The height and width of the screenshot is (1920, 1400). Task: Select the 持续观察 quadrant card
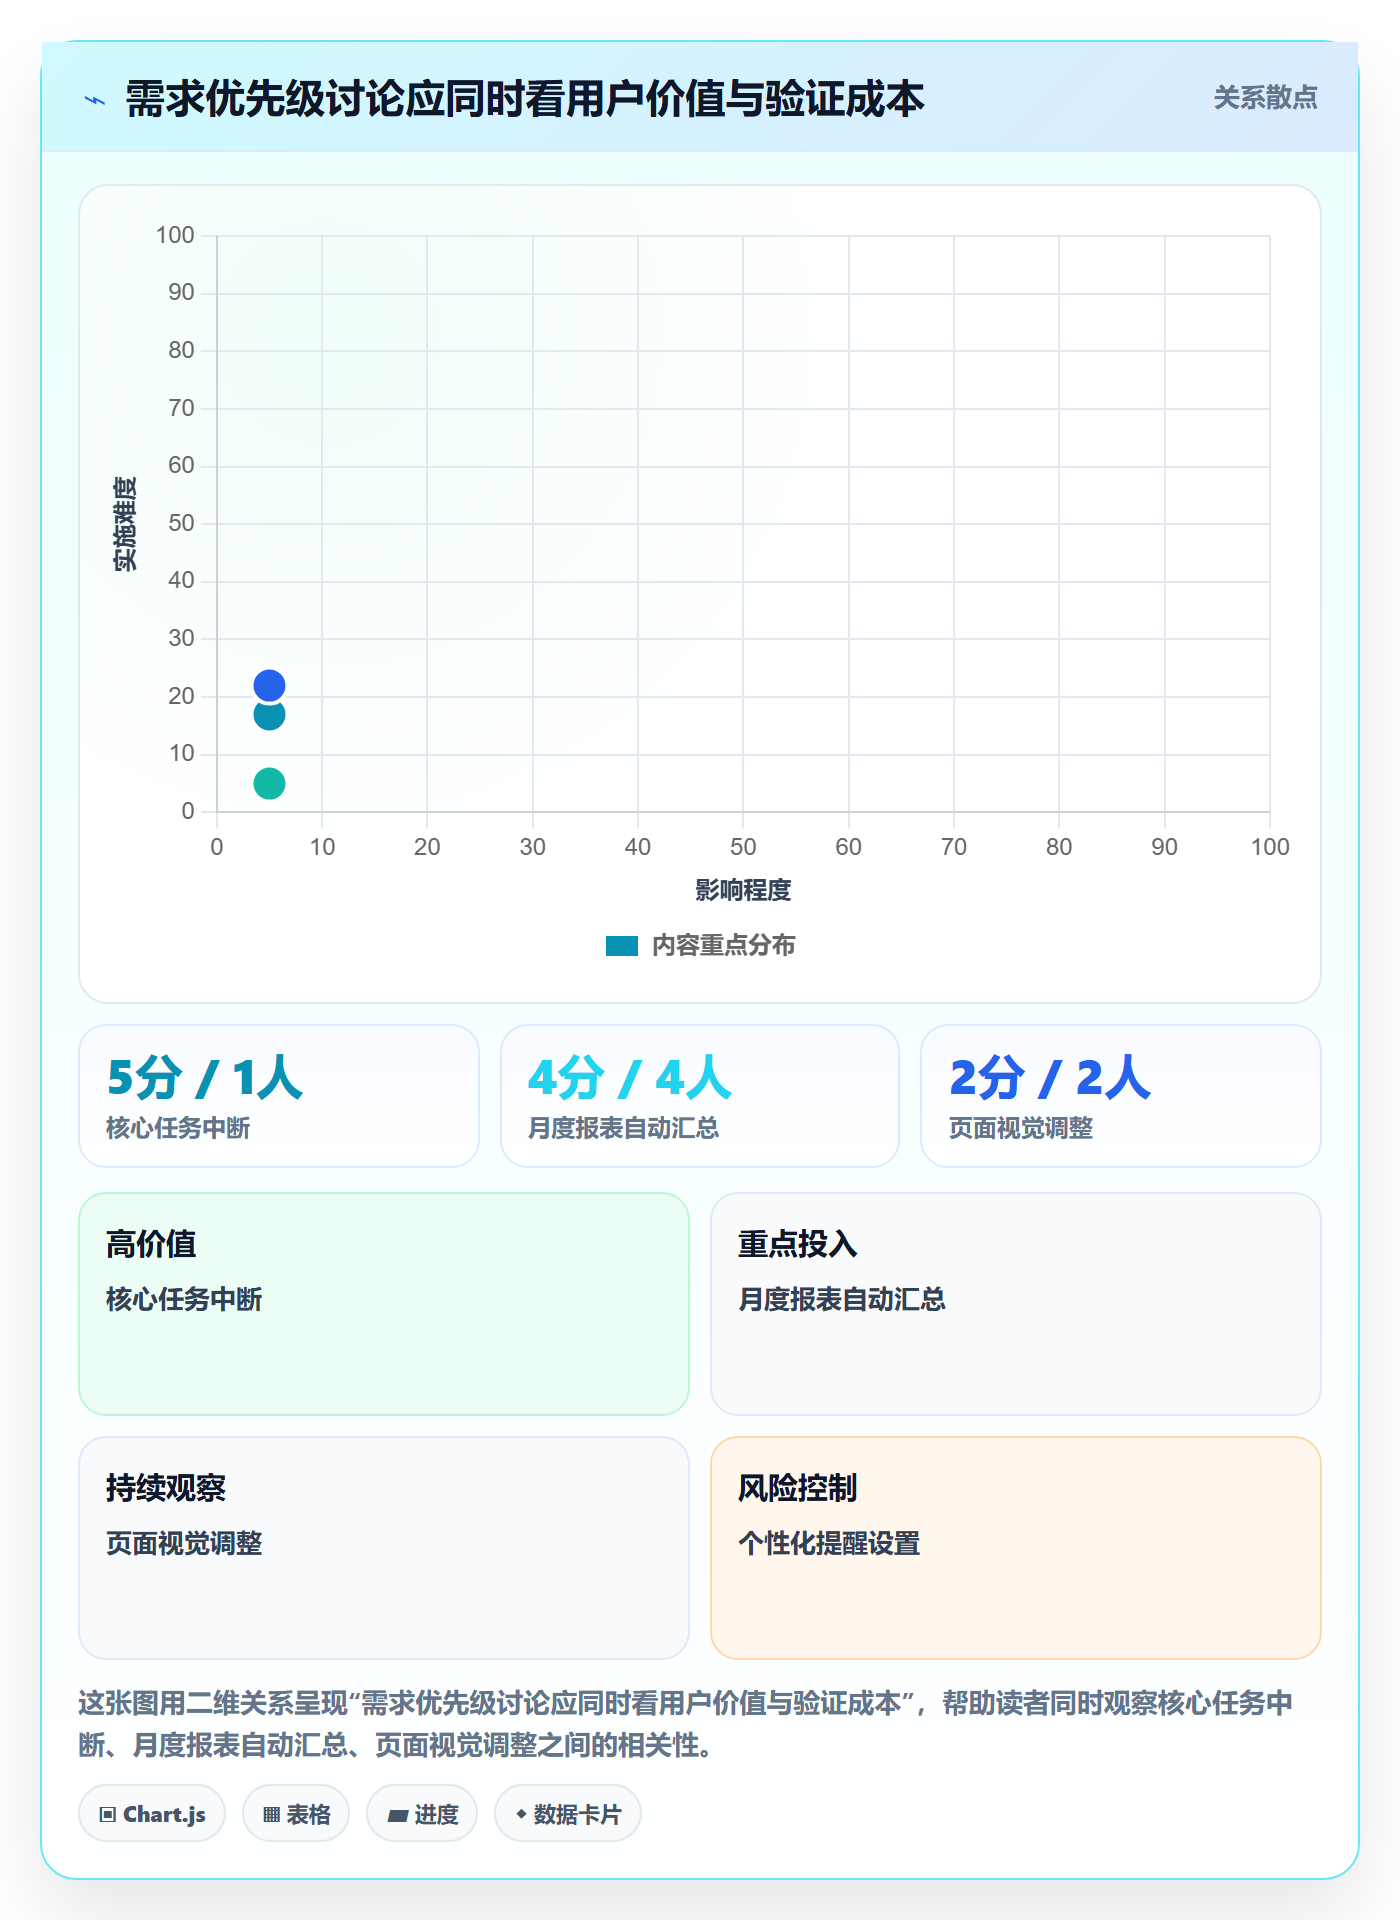[x=384, y=1548]
